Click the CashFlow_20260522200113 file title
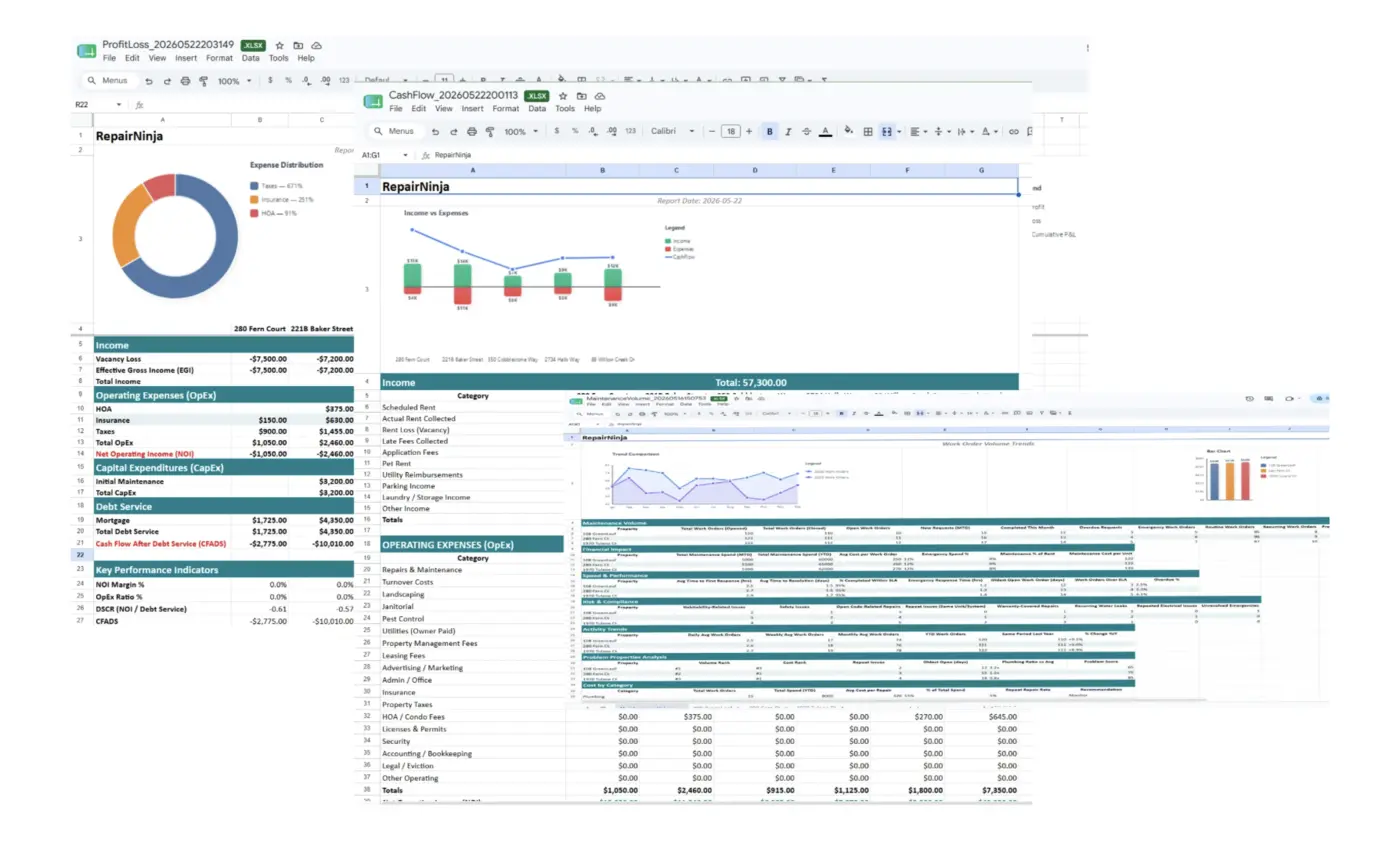 (453, 95)
